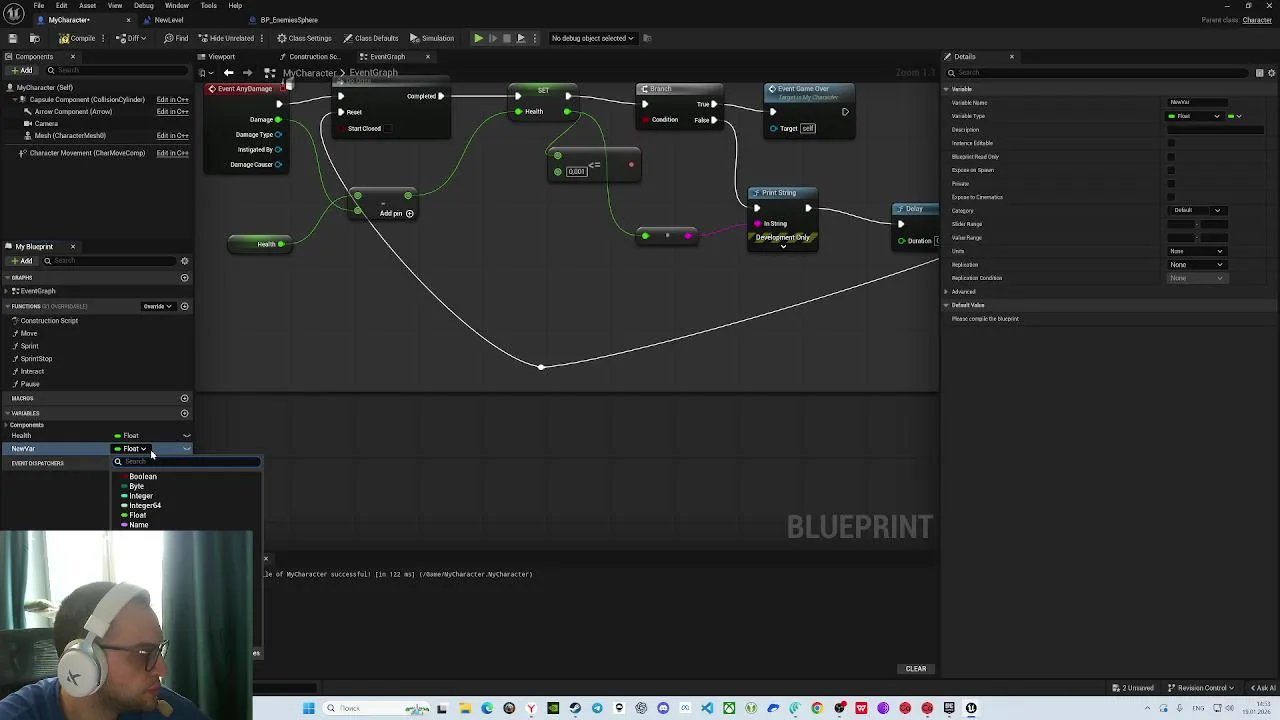Image resolution: width=1280 pixels, height=720 pixels.
Task: Click the variable type search field
Action: [x=187, y=462]
